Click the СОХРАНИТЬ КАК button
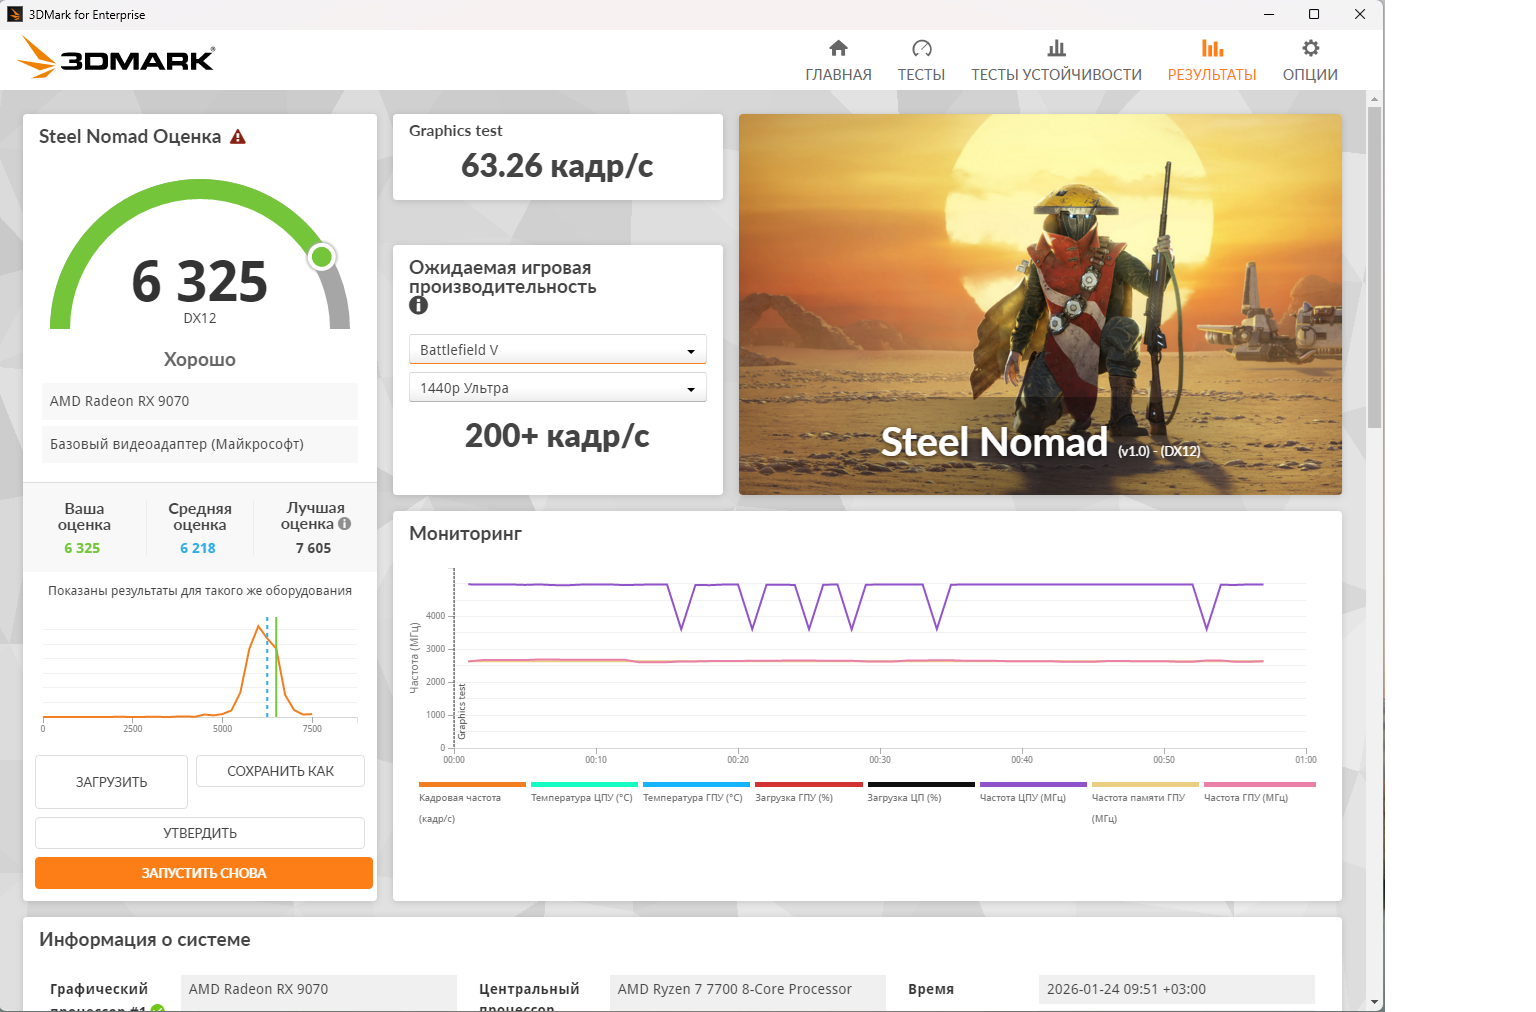 pos(280,771)
